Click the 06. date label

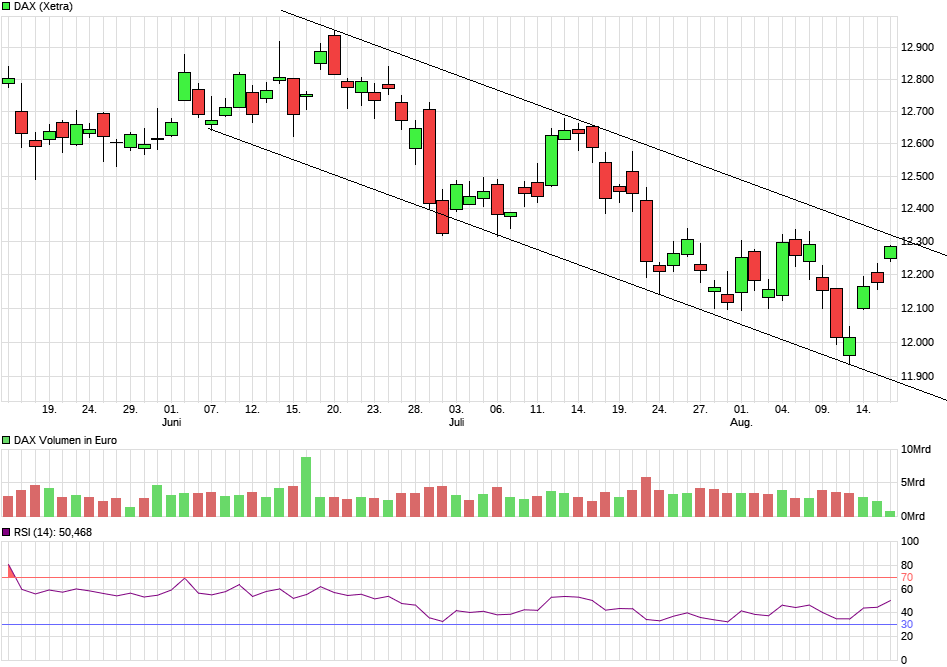point(496,409)
